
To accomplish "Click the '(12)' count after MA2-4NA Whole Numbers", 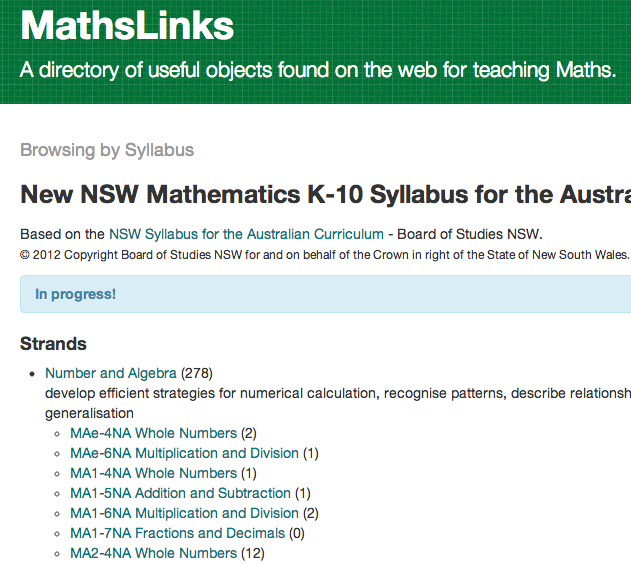I will [253, 553].
